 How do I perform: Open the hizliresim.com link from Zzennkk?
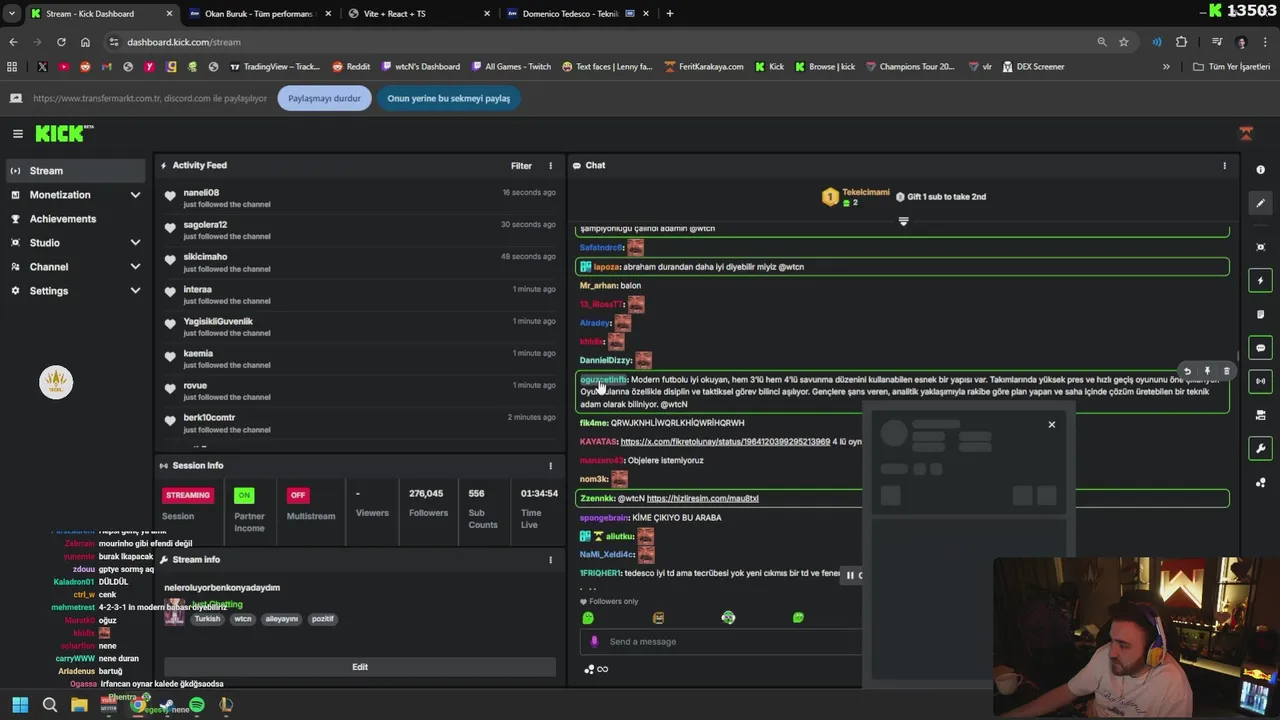[702, 498]
